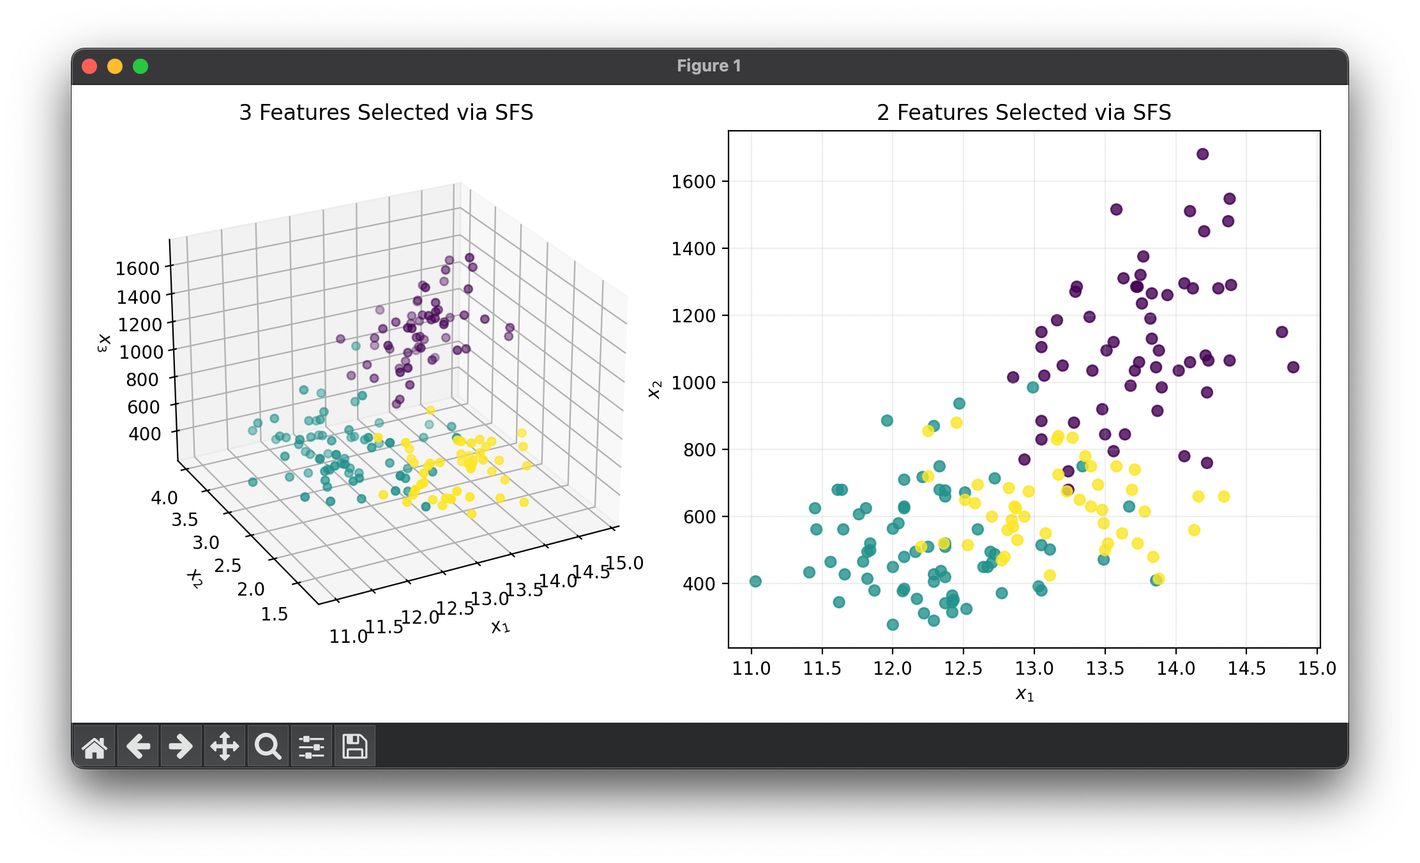The width and height of the screenshot is (1420, 863).
Task: Click the x3 axis label on the 3D plot
Action: 103,342
